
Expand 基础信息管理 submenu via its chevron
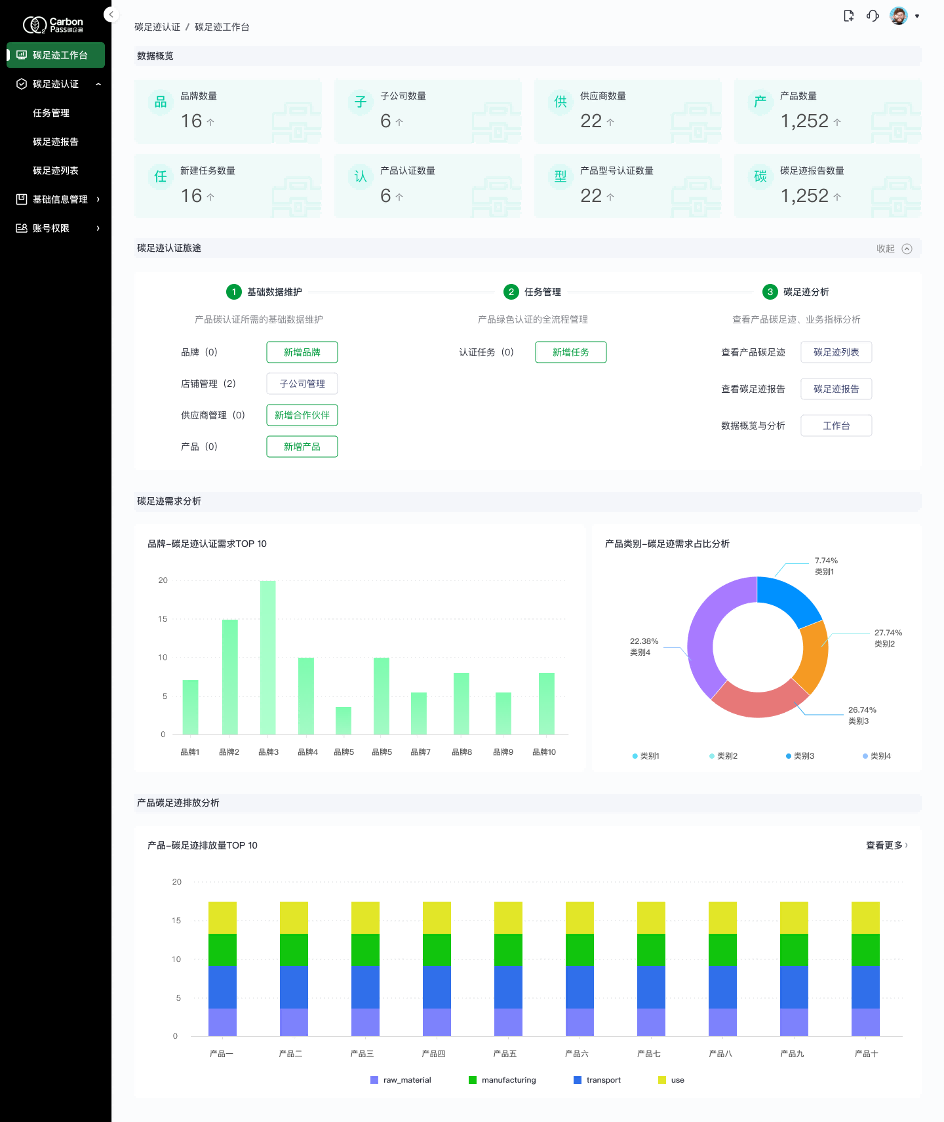click(x=98, y=200)
